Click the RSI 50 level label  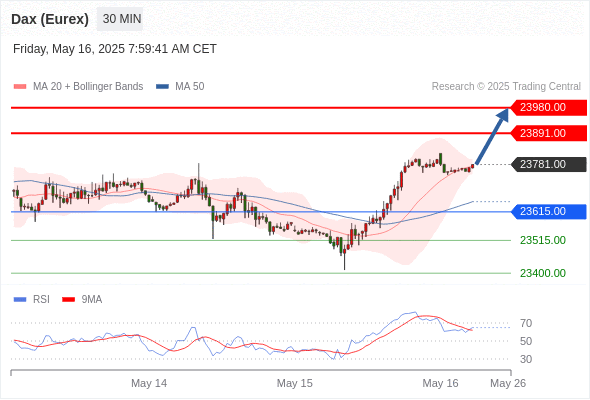tap(526, 341)
